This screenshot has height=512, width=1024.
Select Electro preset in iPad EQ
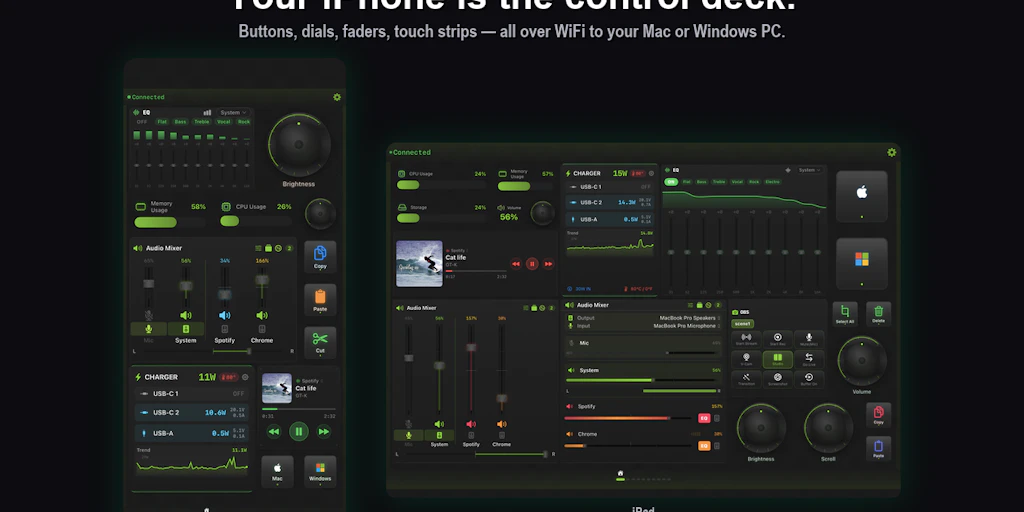point(772,182)
